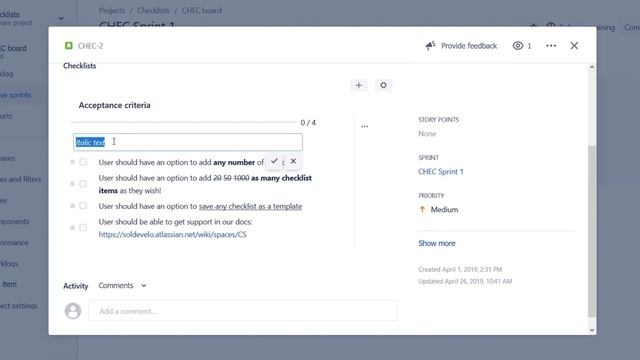Open the Acceptance criteria ellipsis menu
Screen dimensions: 640x360
pos(364,127)
